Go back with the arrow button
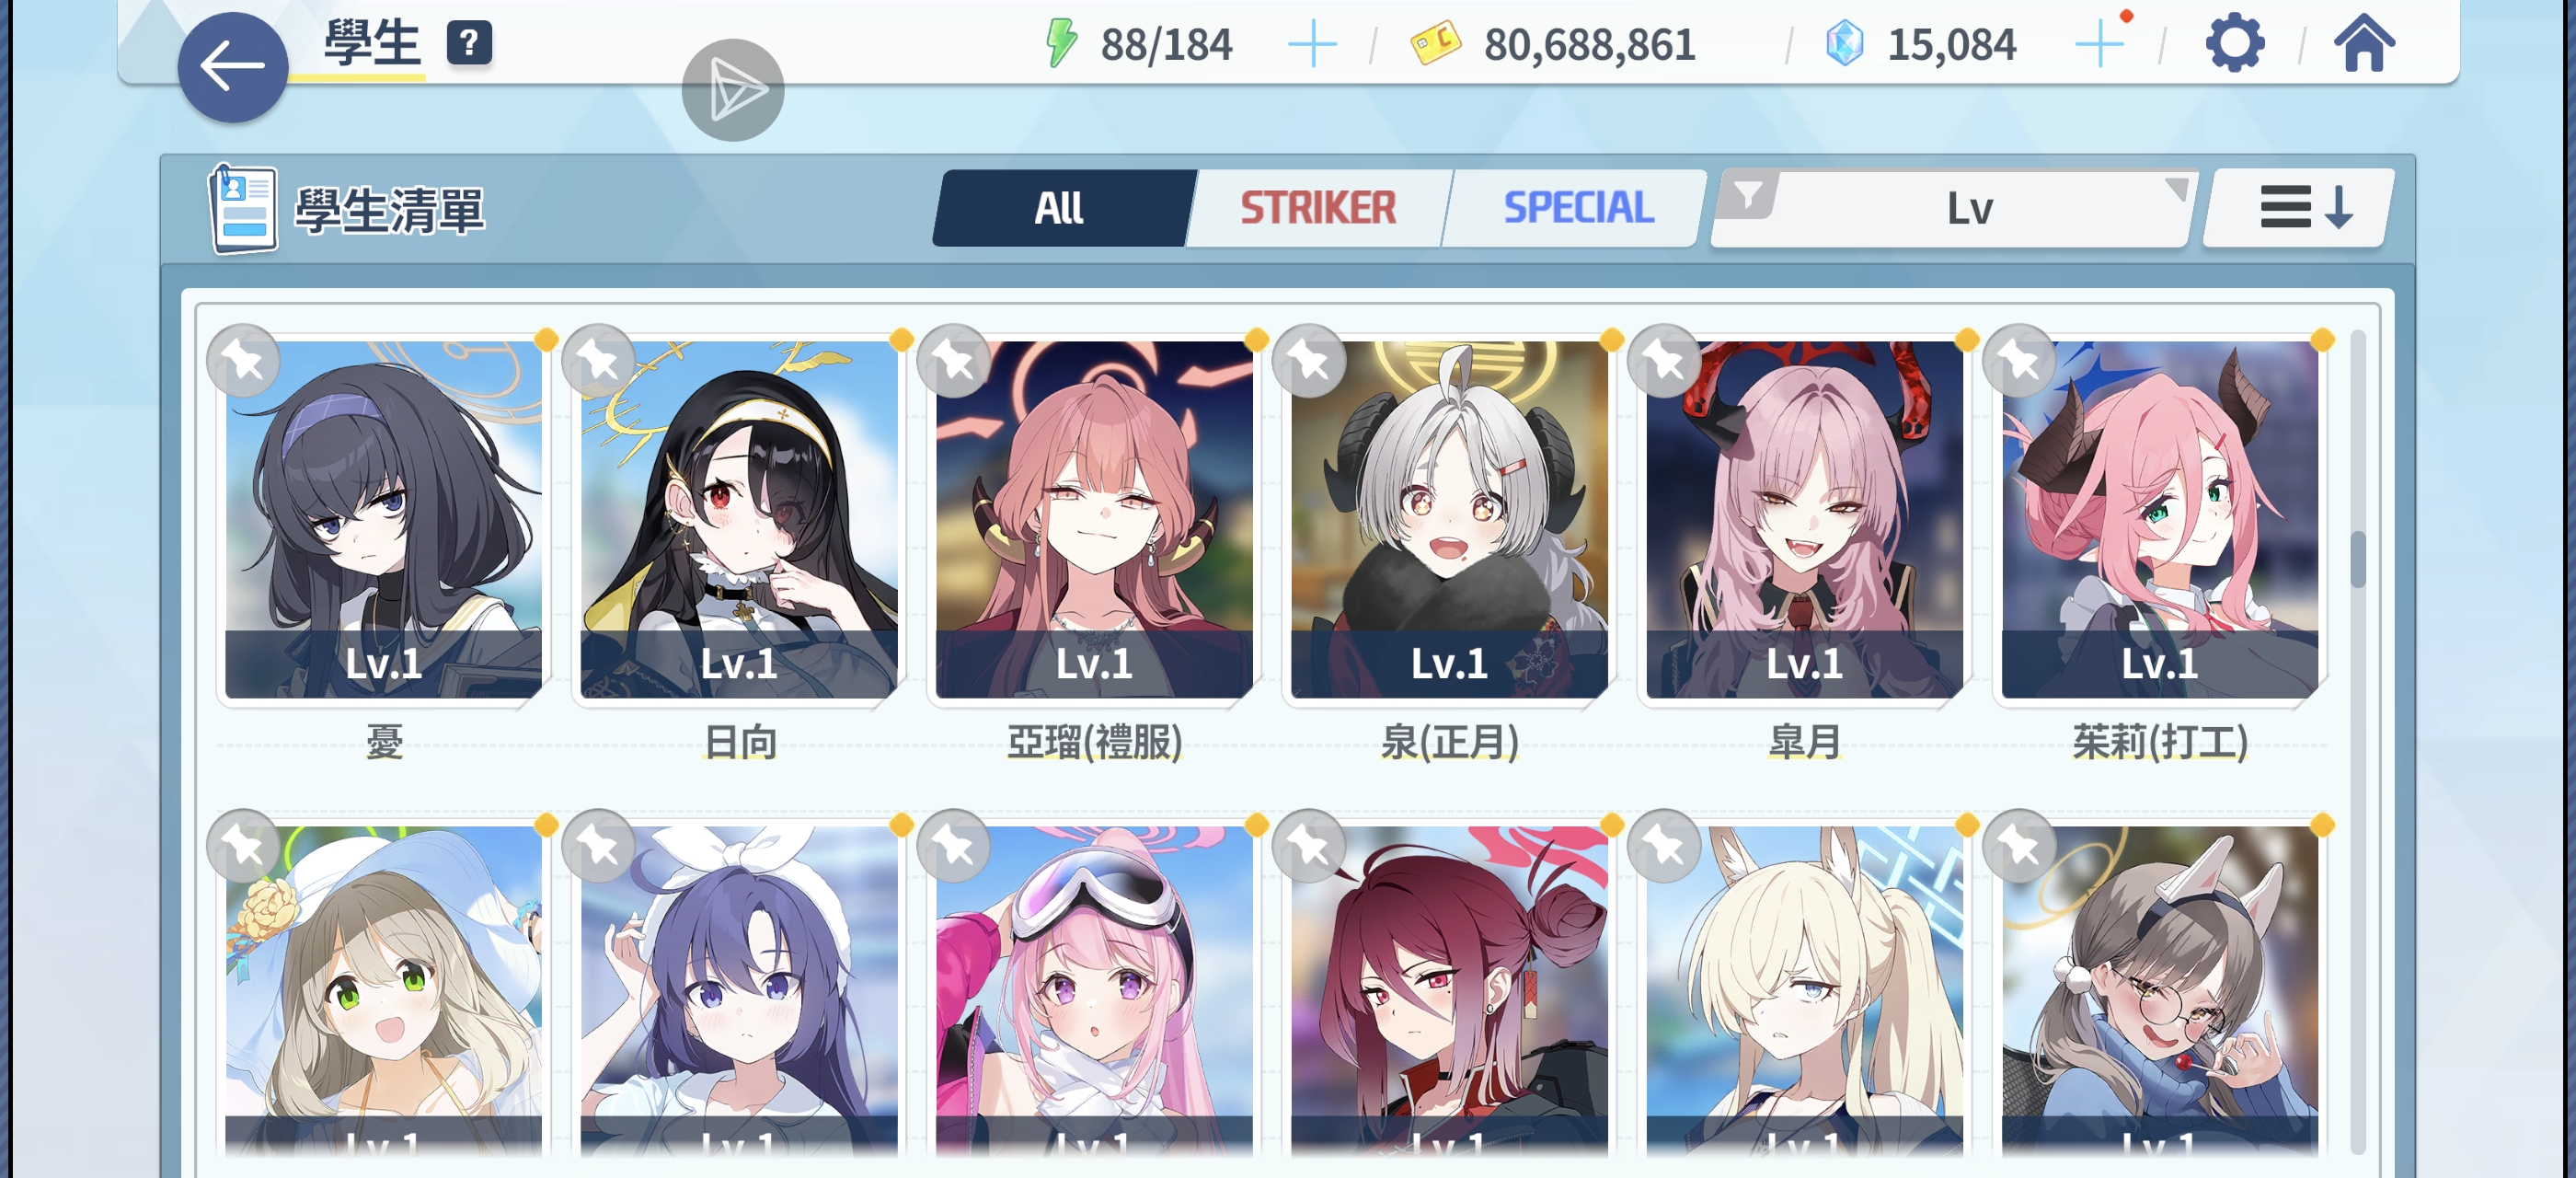 click(232, 66)
